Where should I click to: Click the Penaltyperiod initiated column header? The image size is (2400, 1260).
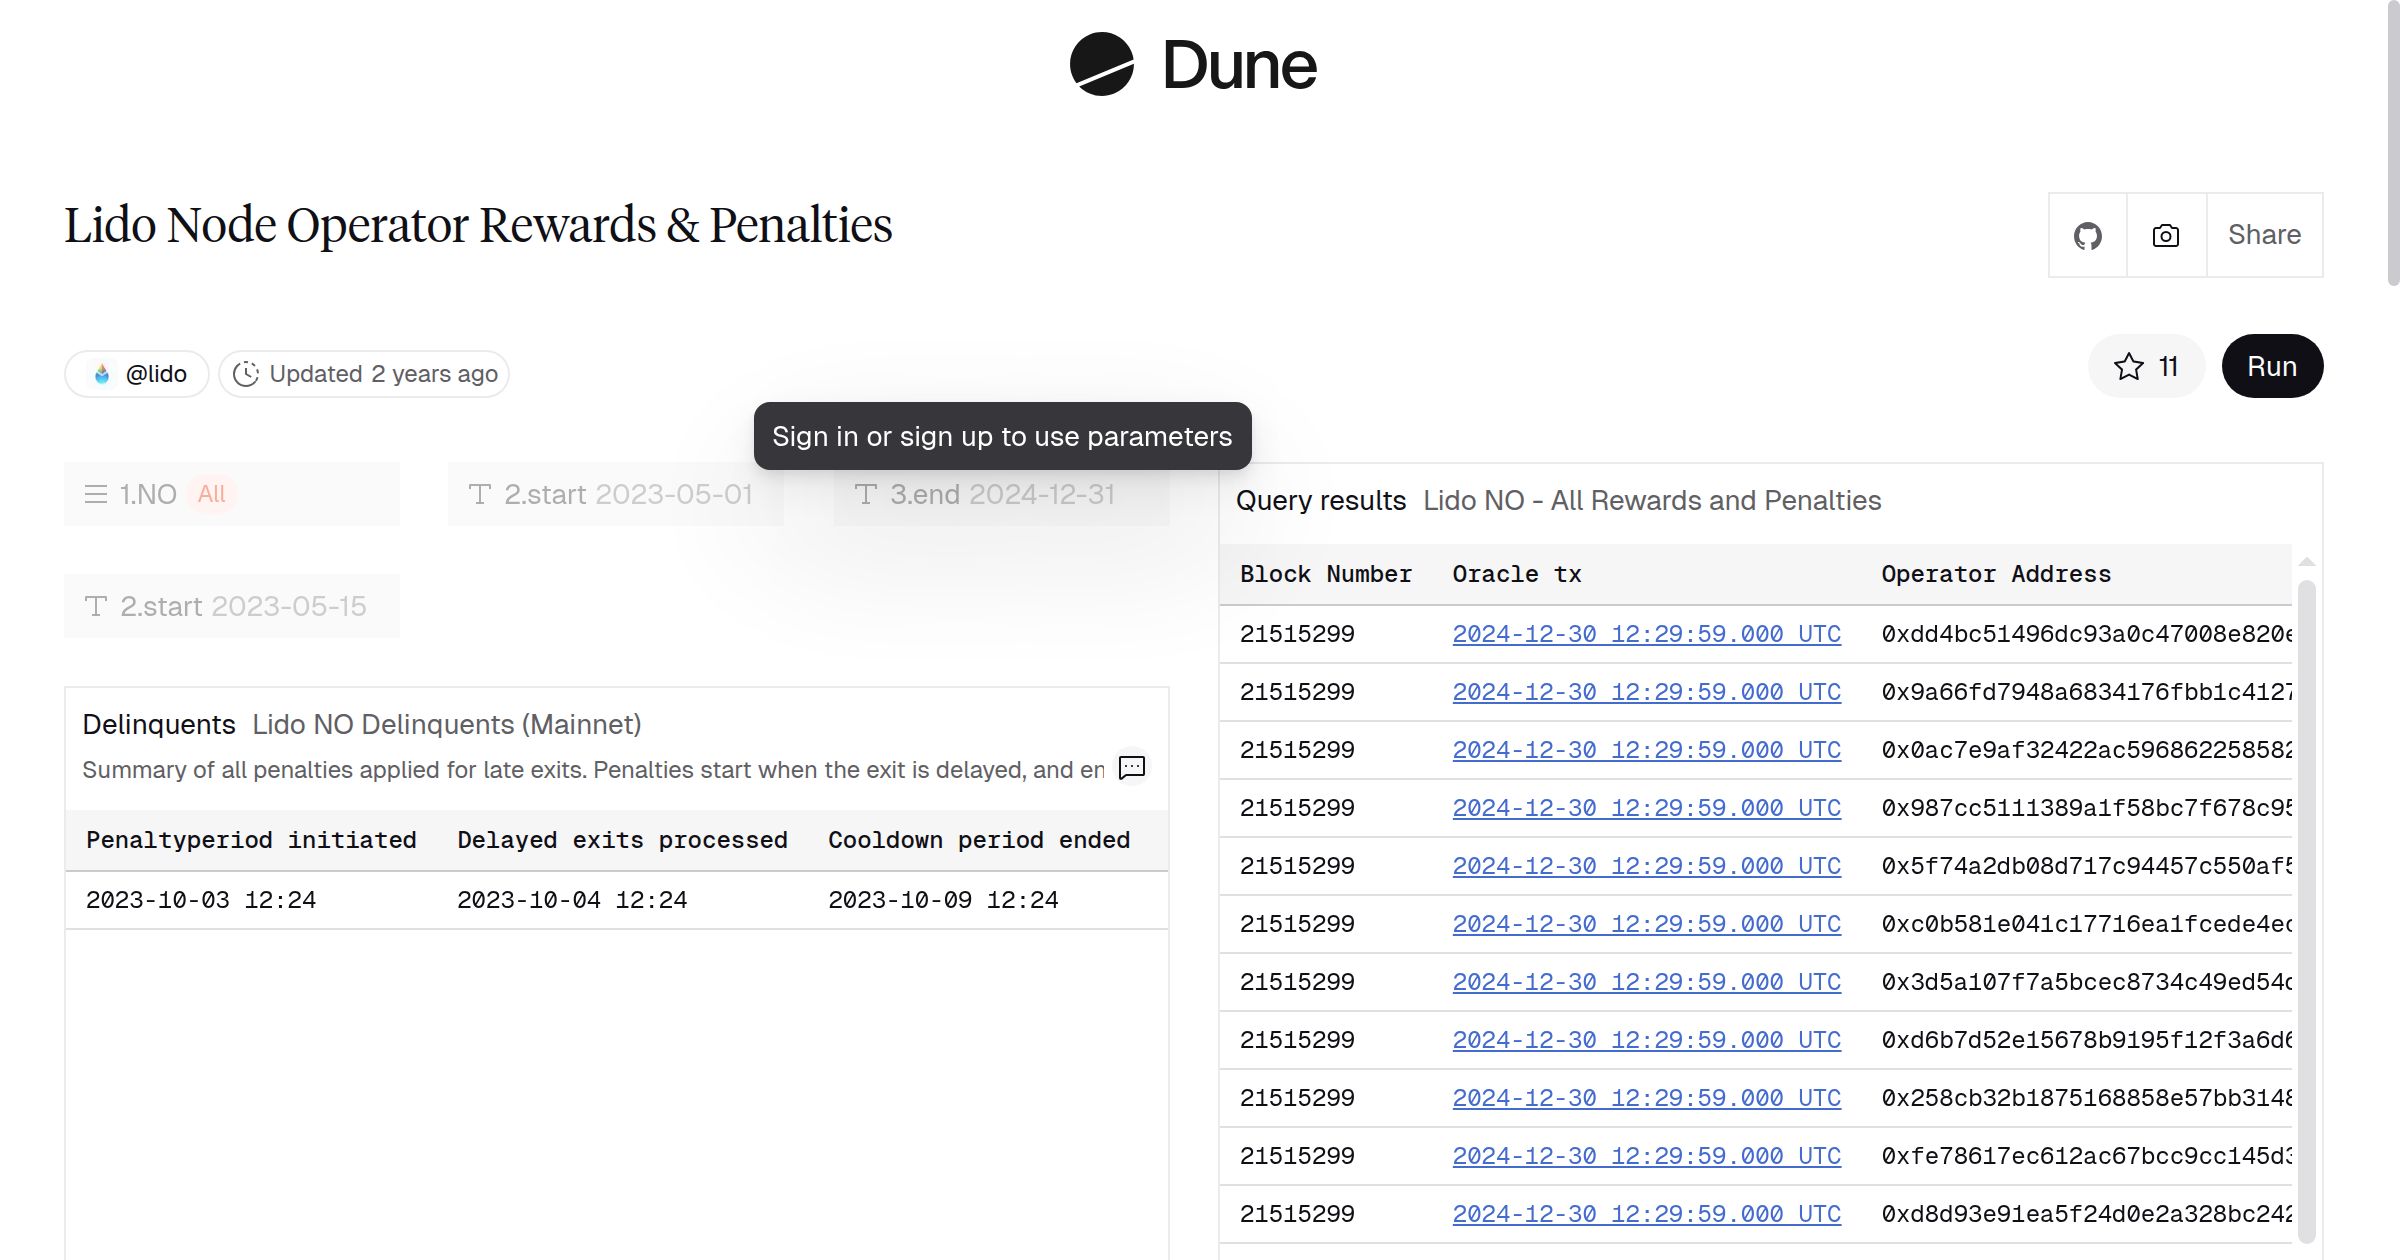[251, 840]
